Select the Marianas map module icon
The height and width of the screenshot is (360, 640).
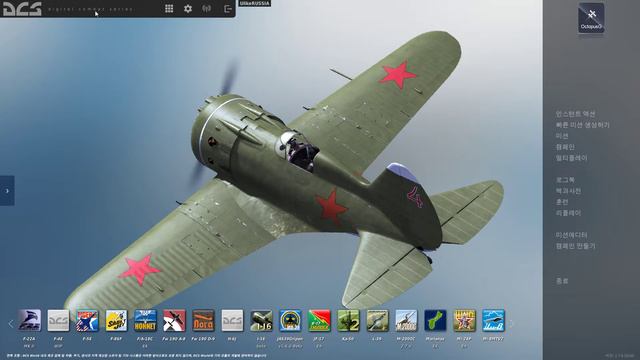[x=435, y=320]
